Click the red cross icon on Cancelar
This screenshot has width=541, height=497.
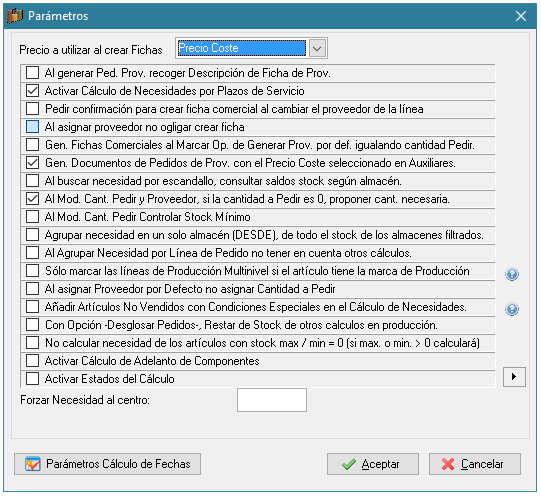tap(448, 464)
